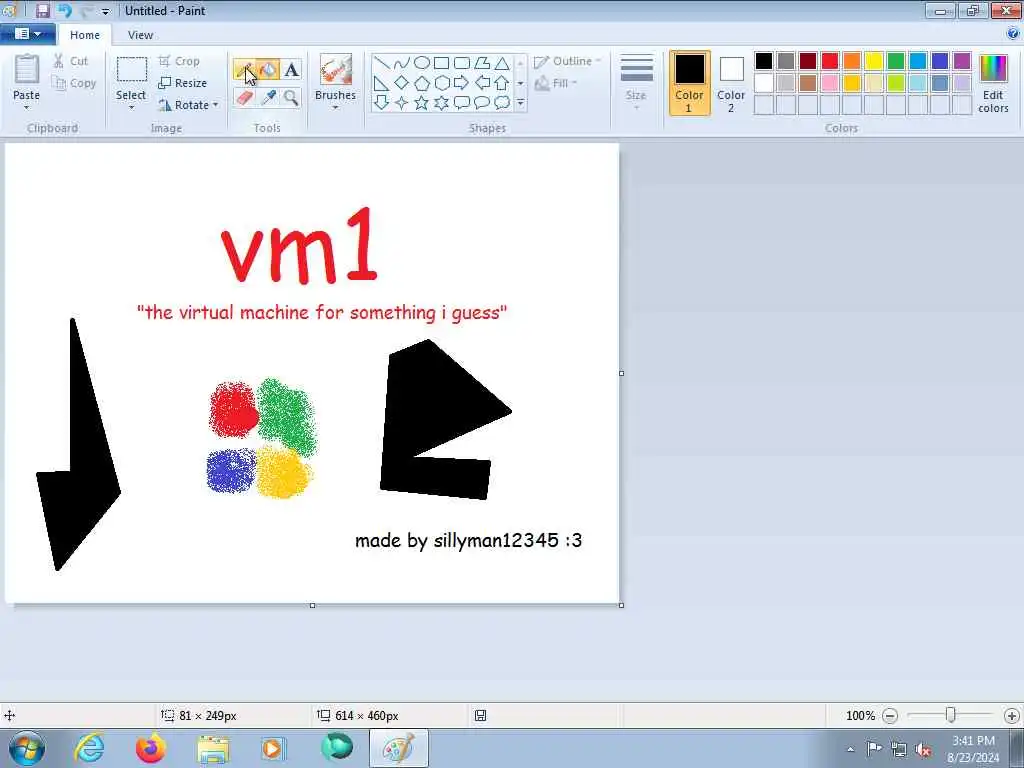Click the Save icon in quick access toolbar
The image size is (1024, 768).
coord(42,10)
